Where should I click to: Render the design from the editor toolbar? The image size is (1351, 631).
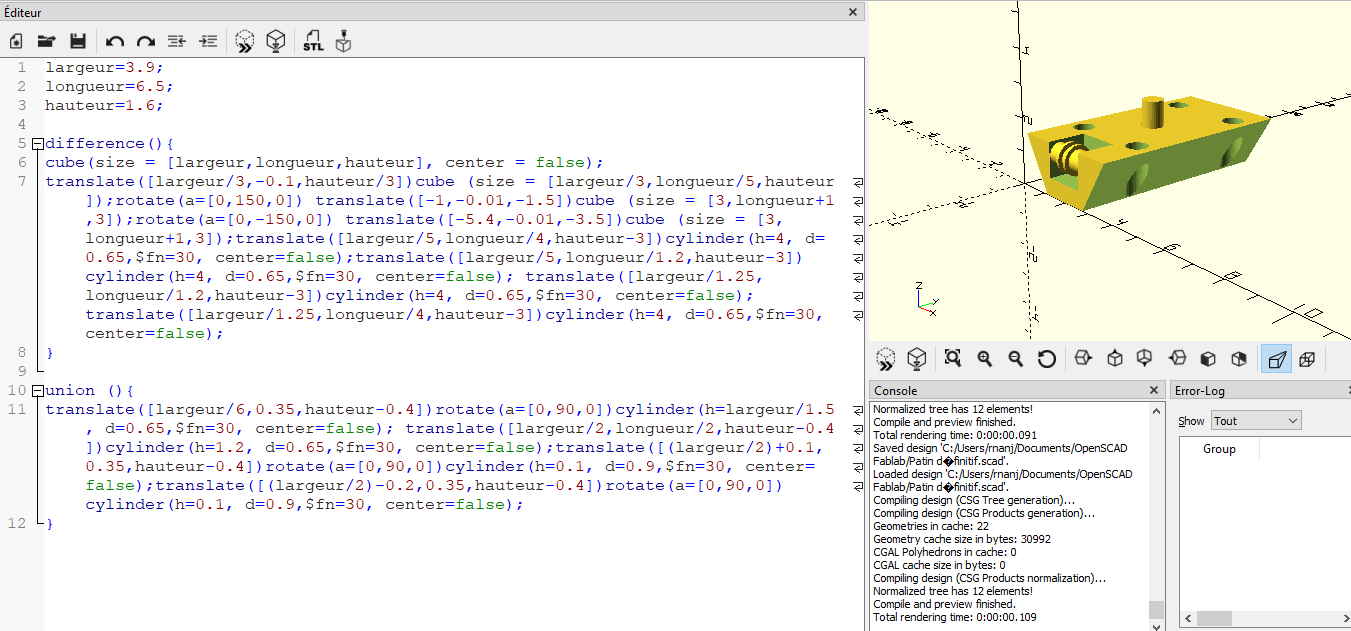click(276, 42)
